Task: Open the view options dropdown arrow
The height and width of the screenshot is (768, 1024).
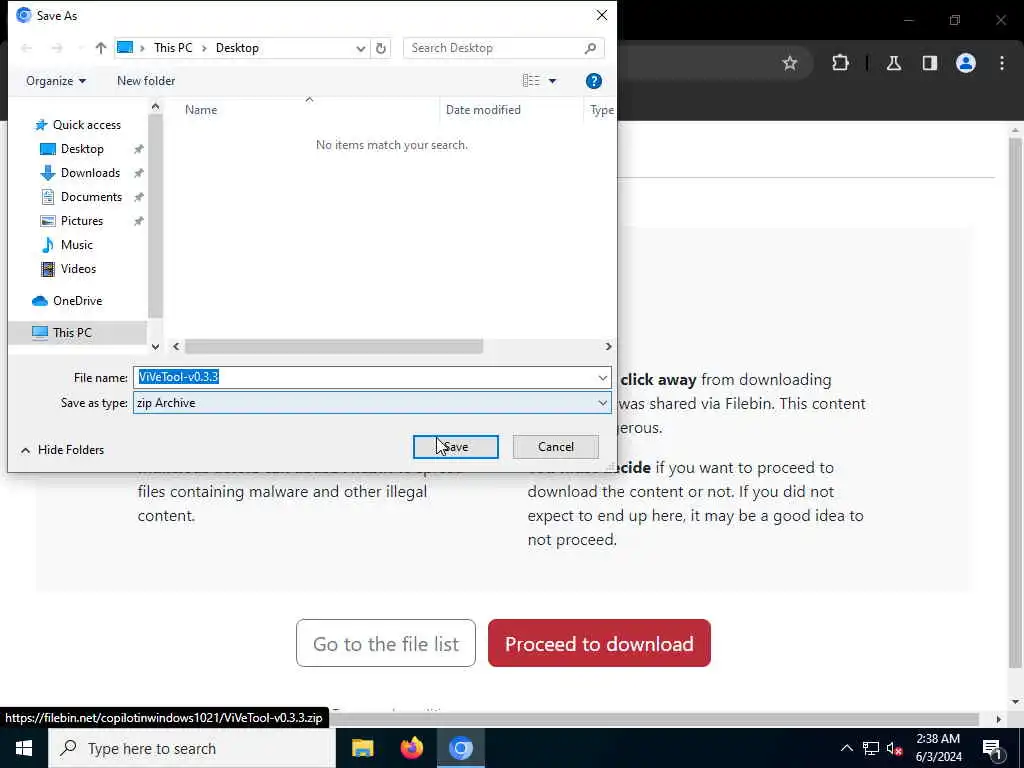Action: (552, 81)
